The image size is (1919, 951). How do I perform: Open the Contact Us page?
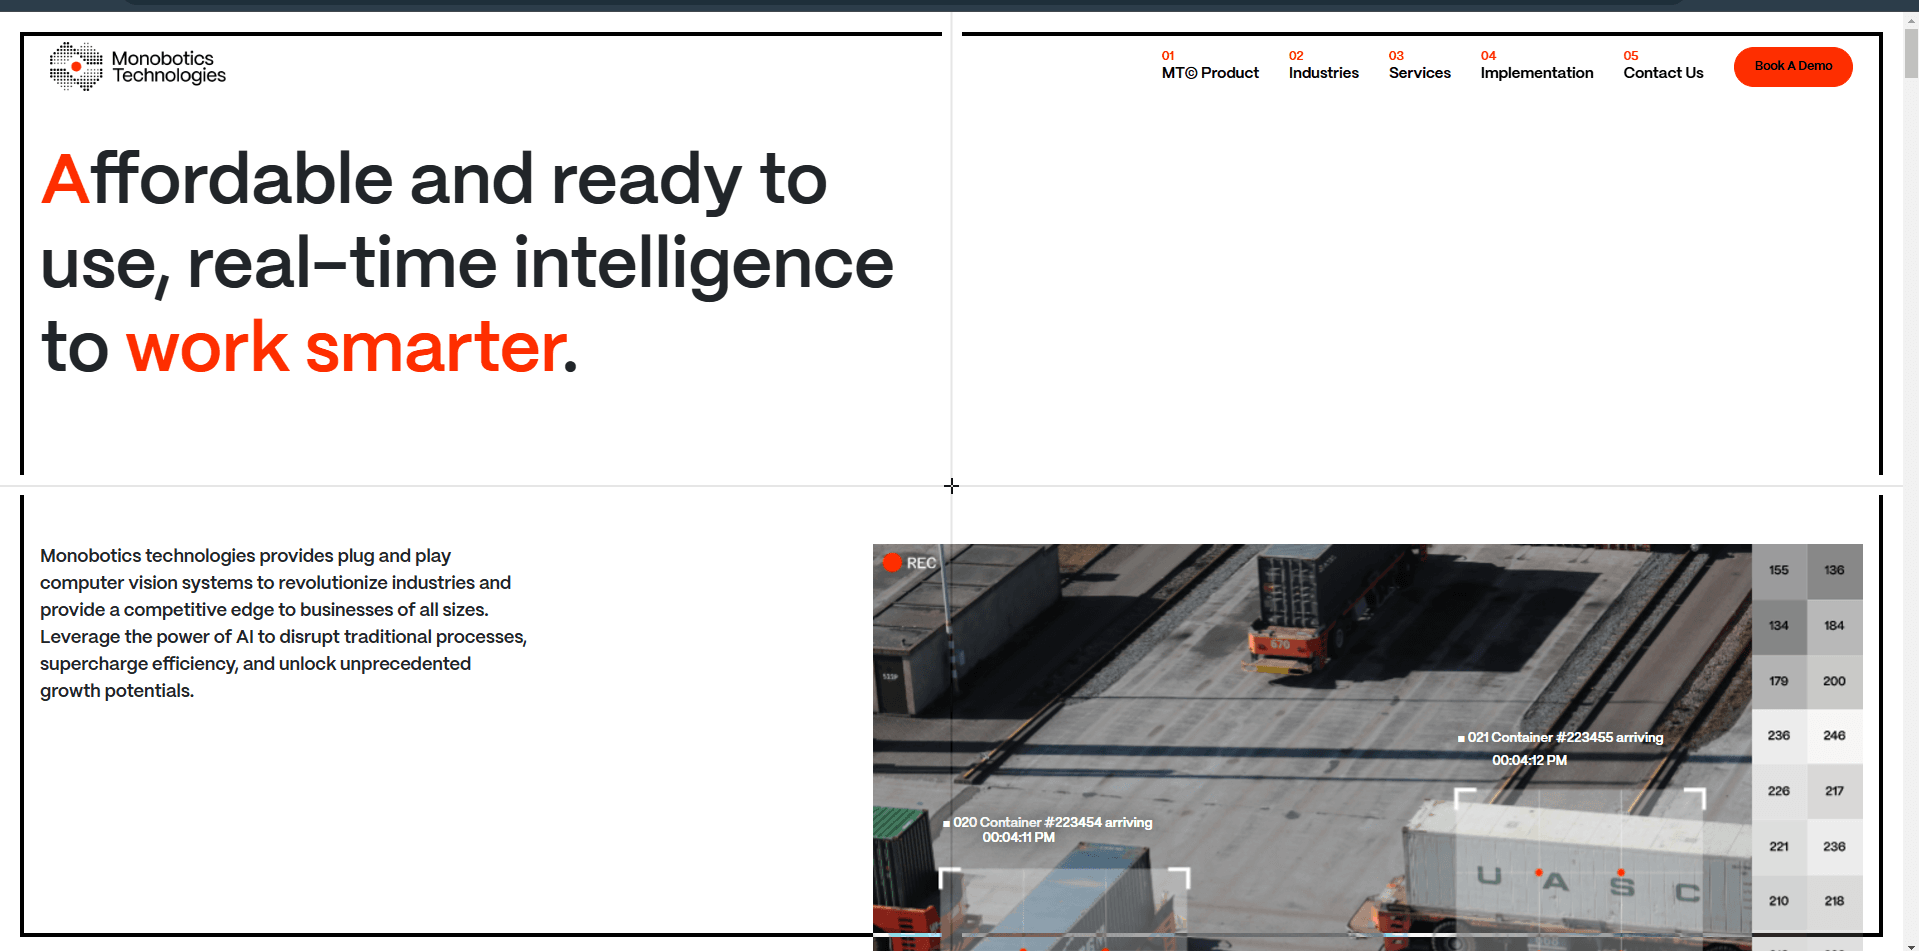click(x=1663, y=73)
